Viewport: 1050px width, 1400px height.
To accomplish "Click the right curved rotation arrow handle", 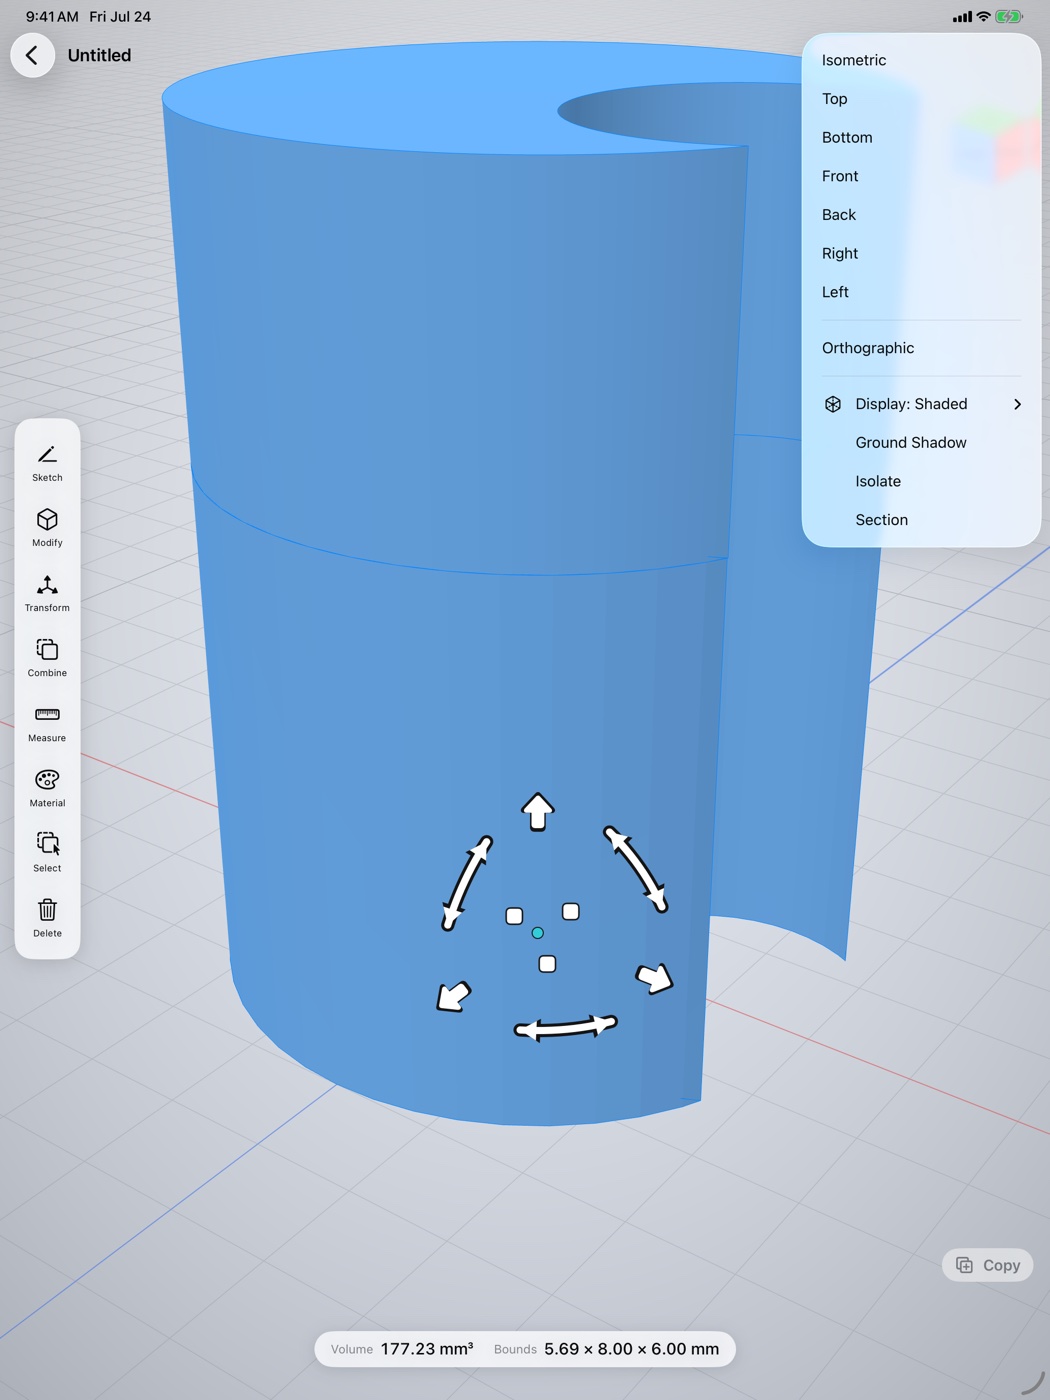I will pos(636,869).
